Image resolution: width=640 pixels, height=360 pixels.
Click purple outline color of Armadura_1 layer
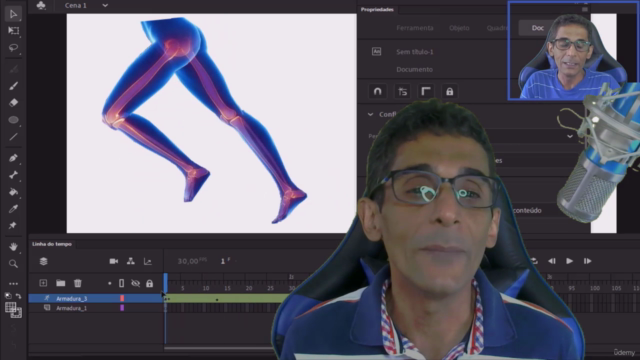click(122, 308)
